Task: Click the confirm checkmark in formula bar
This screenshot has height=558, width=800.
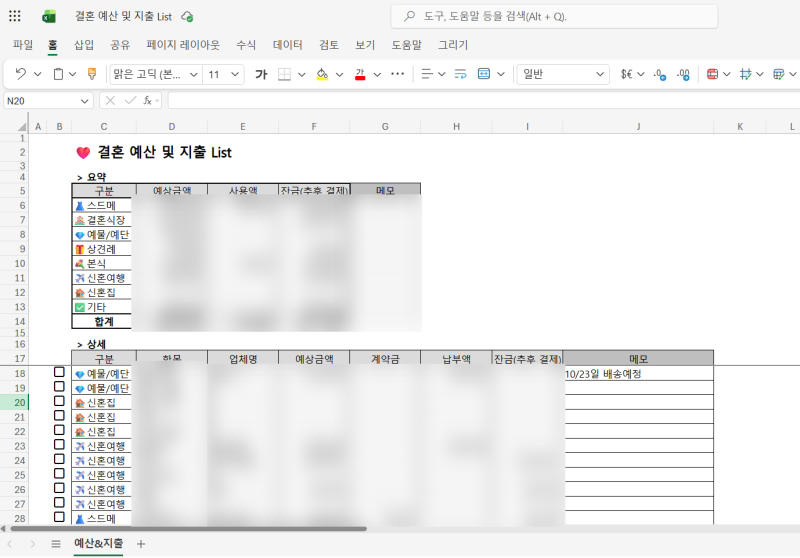Action: [x=130, y=100]
